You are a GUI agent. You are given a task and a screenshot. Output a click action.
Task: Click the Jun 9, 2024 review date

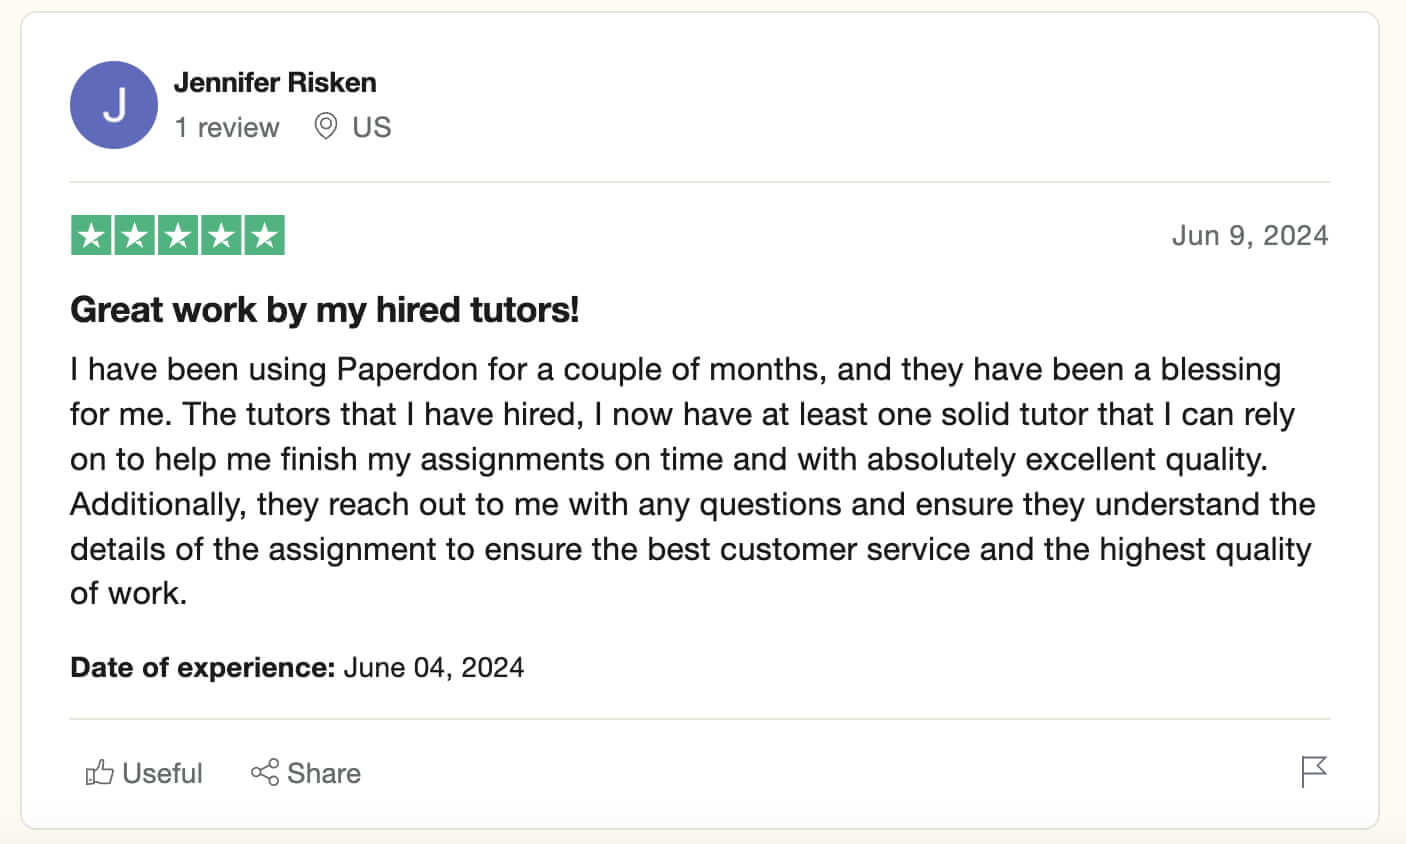coord(1250,236)
